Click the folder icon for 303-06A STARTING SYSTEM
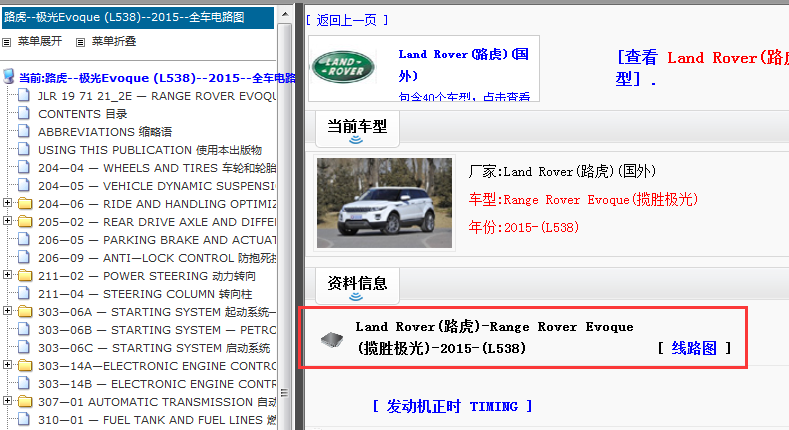Viewport: 789px width, 430px height. pyautogui.click(x=25, y=312)
